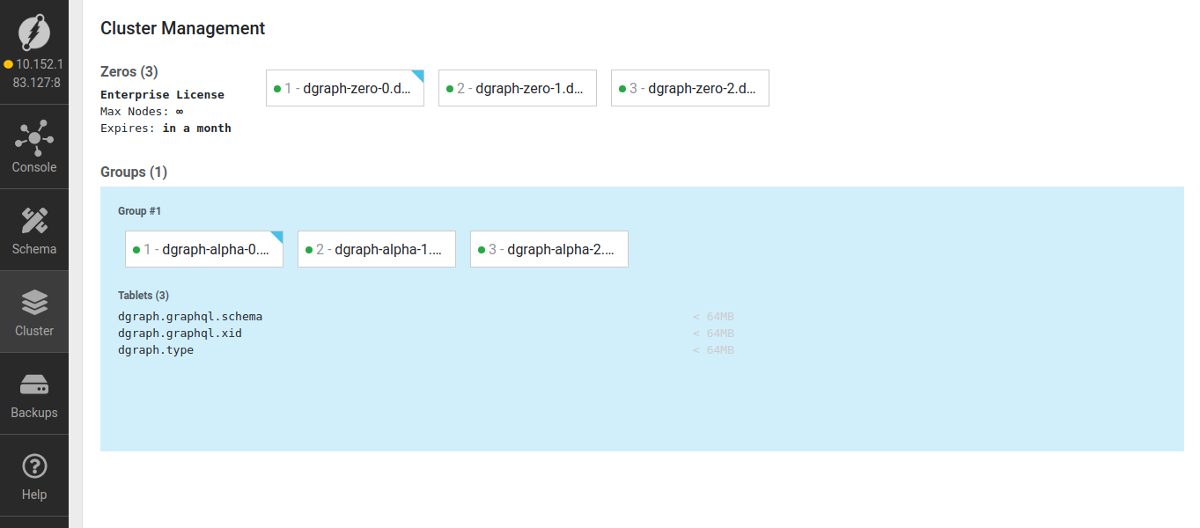Open the Schema sidebar item

[34, 230]
